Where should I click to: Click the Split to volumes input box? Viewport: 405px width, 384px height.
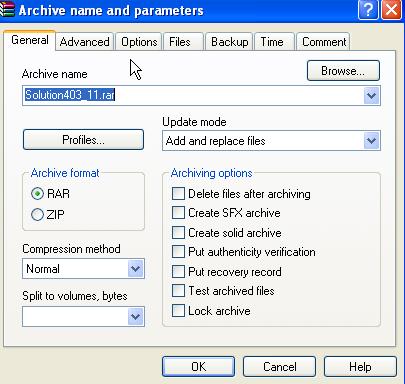coord(75,316)
